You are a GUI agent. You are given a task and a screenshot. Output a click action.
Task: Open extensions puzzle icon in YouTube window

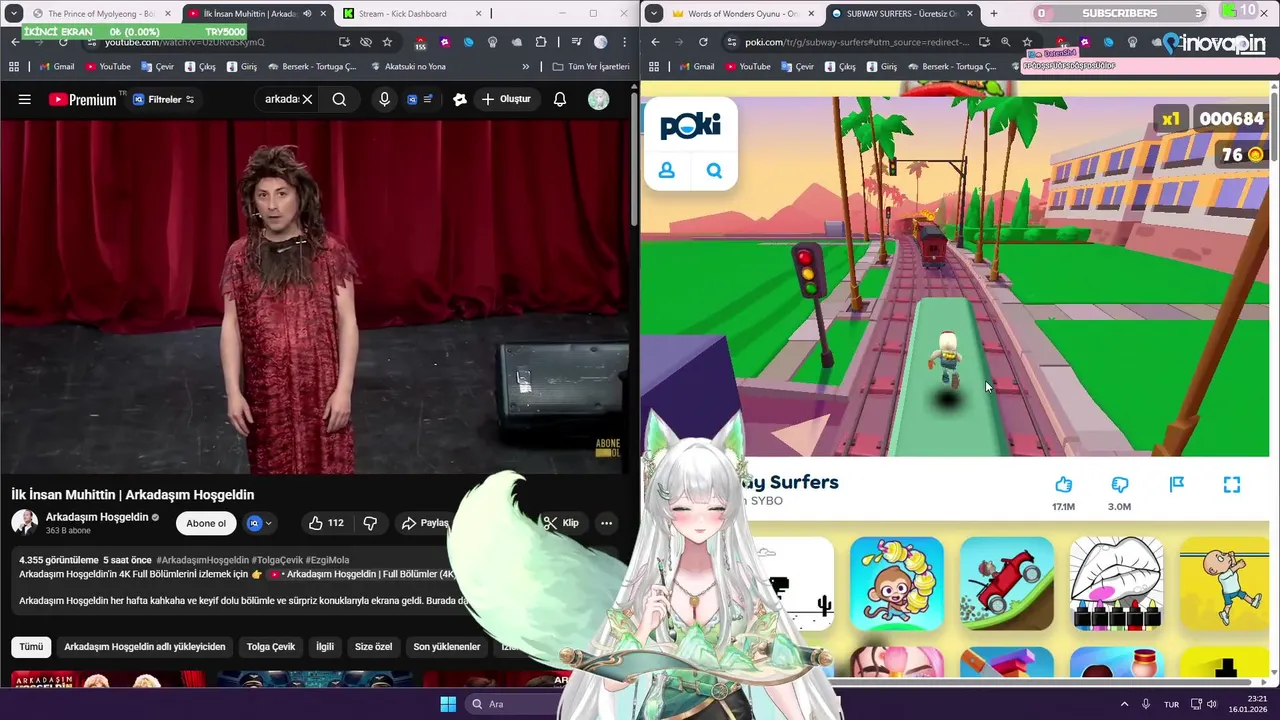click(541, 42)
